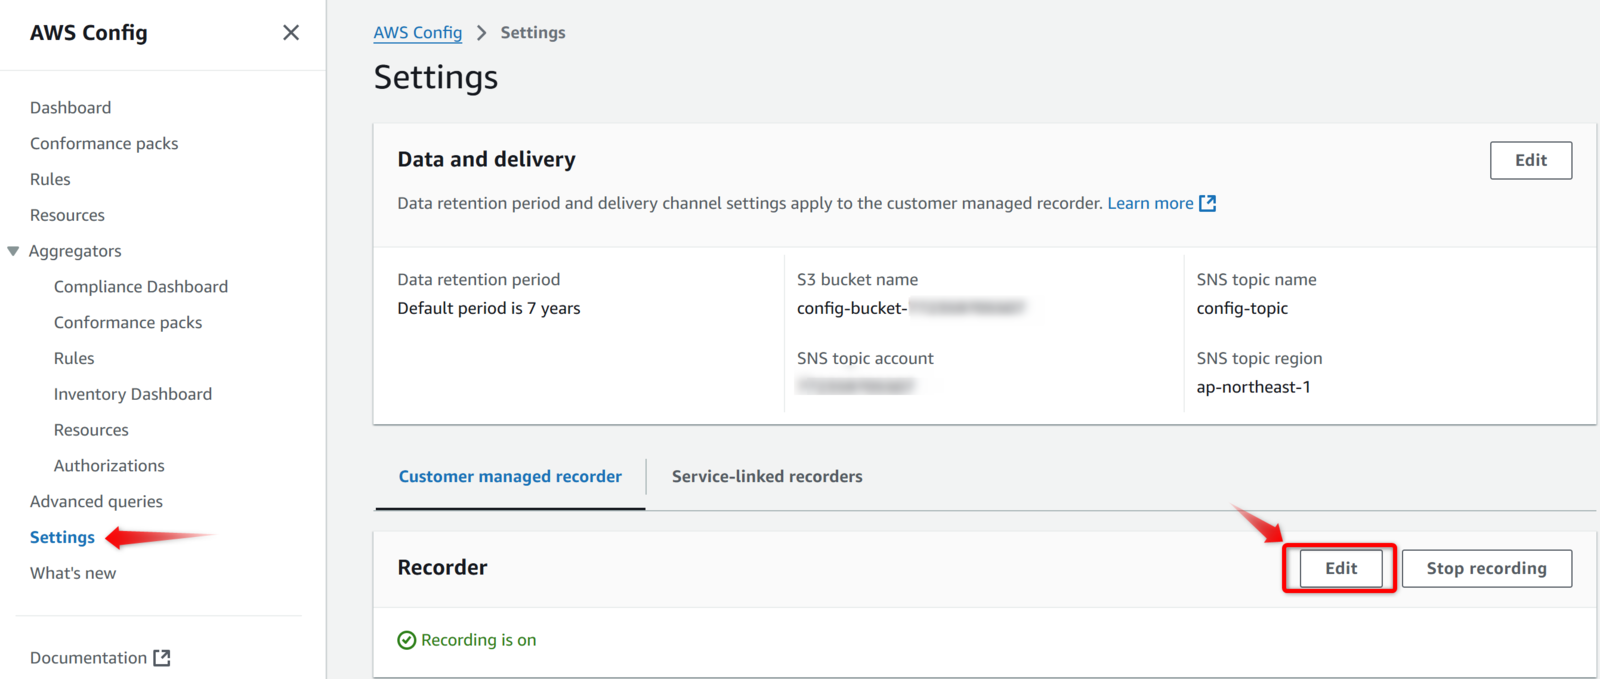Click the S3 bucket name label
The height and width of the screenshot is (679, 1600).
pos(858,279)
